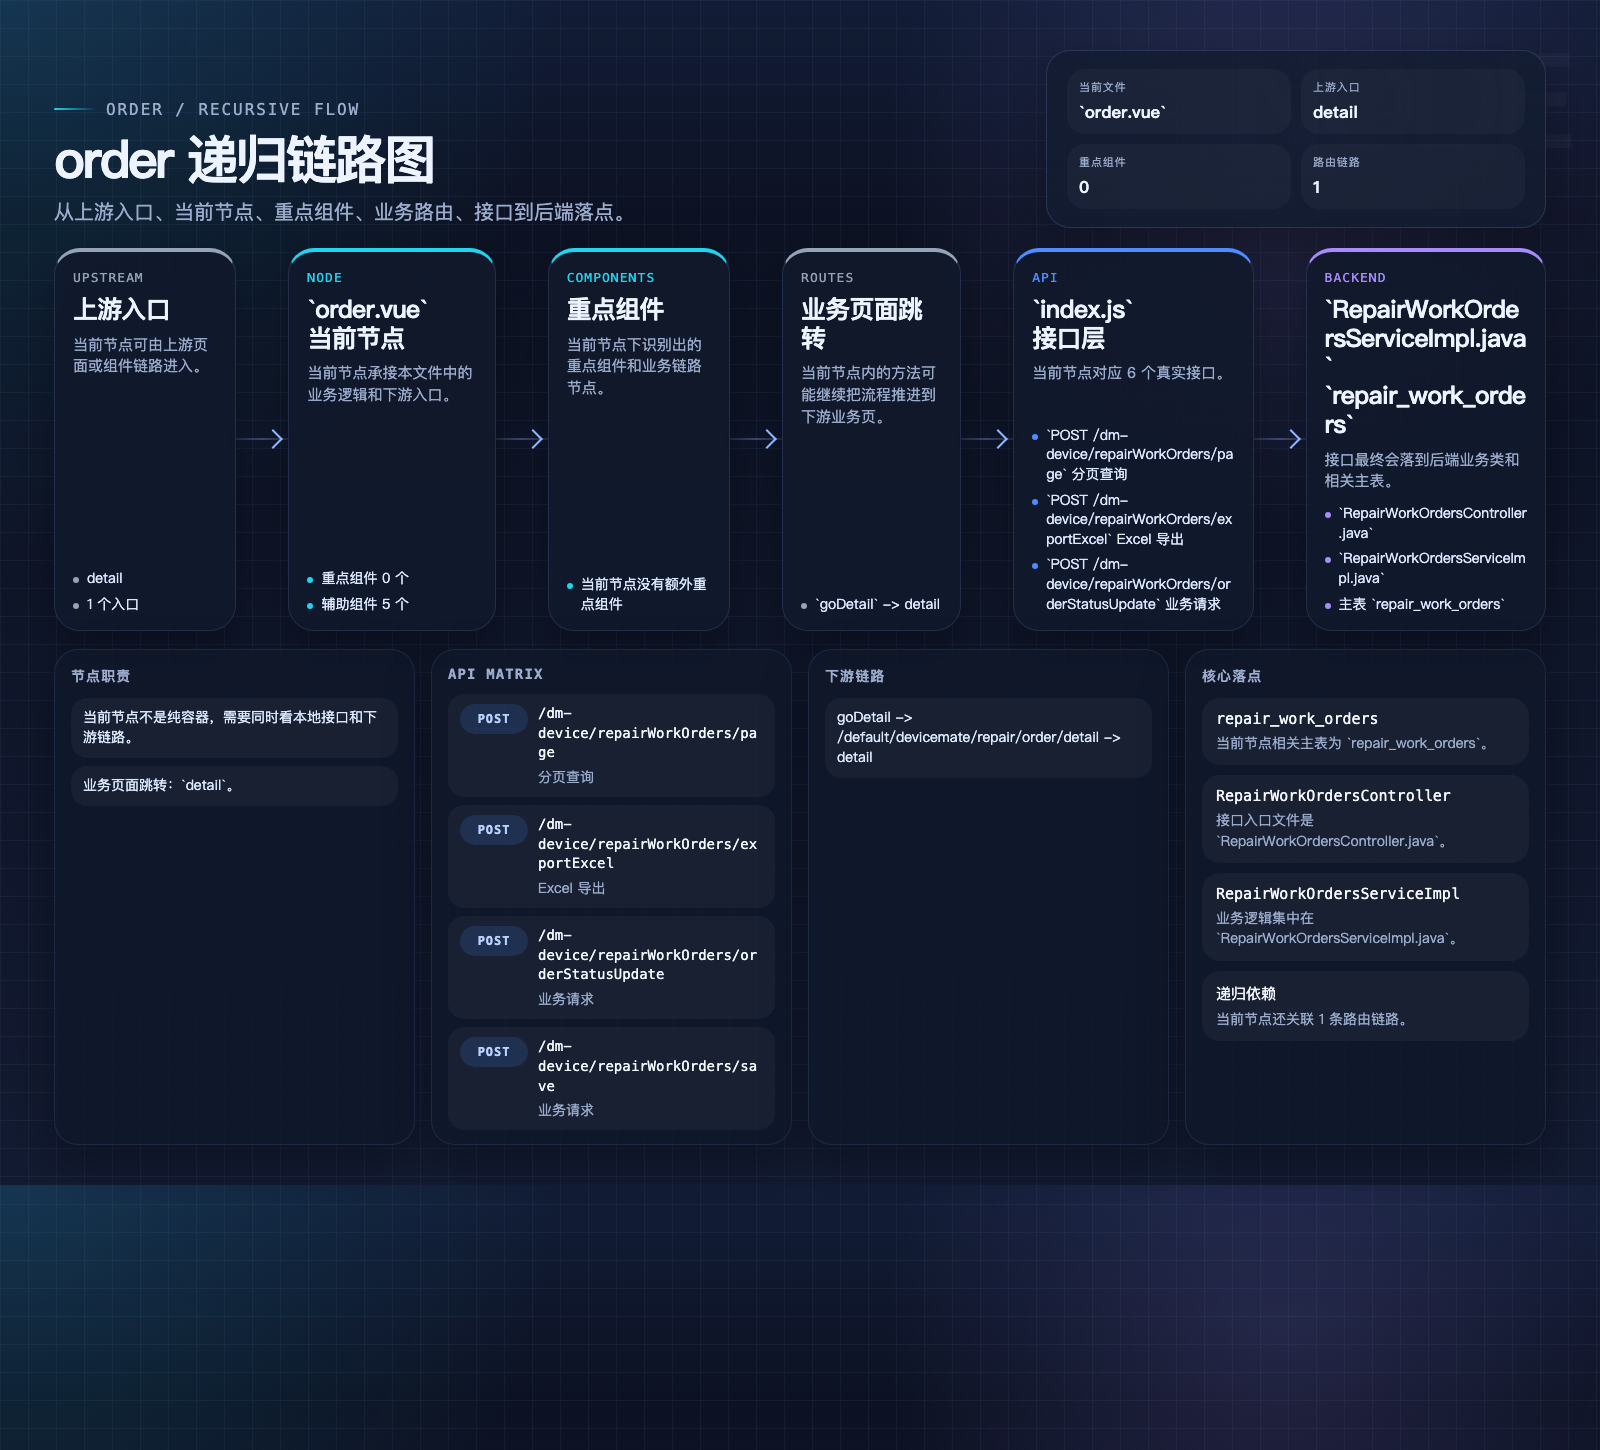Select the repair_work_orders item in 核心落点
Viewport: 1600px width, 1450px height.
[1365, 732]
